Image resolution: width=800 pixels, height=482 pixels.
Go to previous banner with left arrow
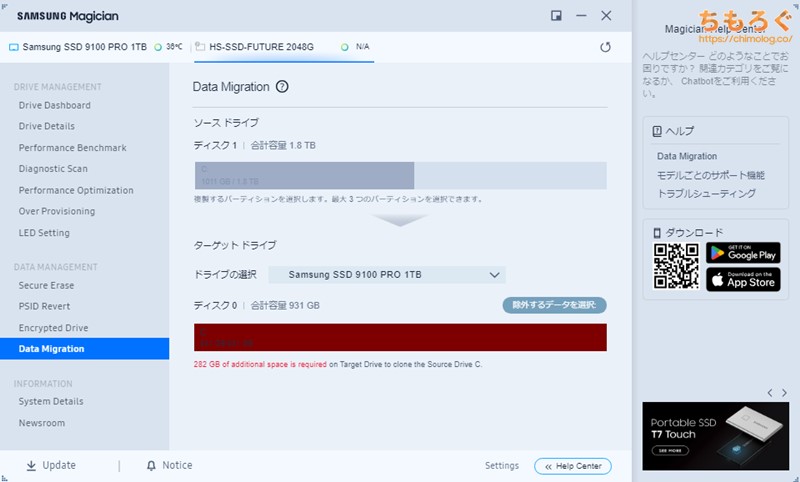click(x=769, y=393)
